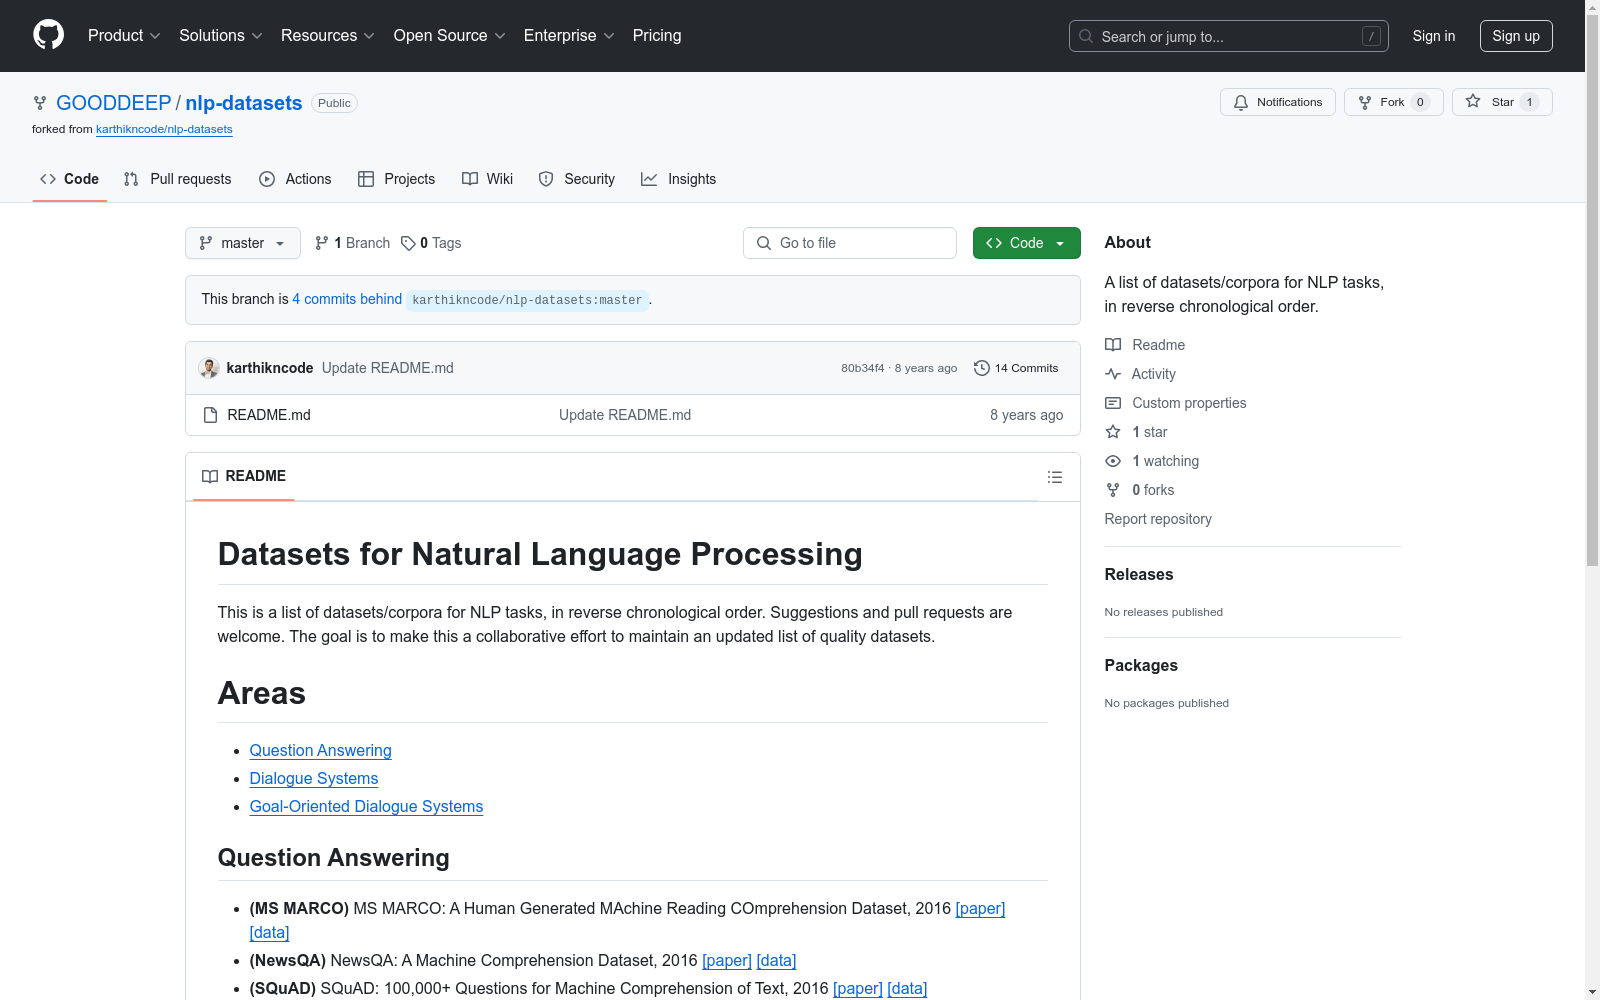The image size is (1600, 1000).
Task: Expand the Resources menu
Action: tap(328, 36)
